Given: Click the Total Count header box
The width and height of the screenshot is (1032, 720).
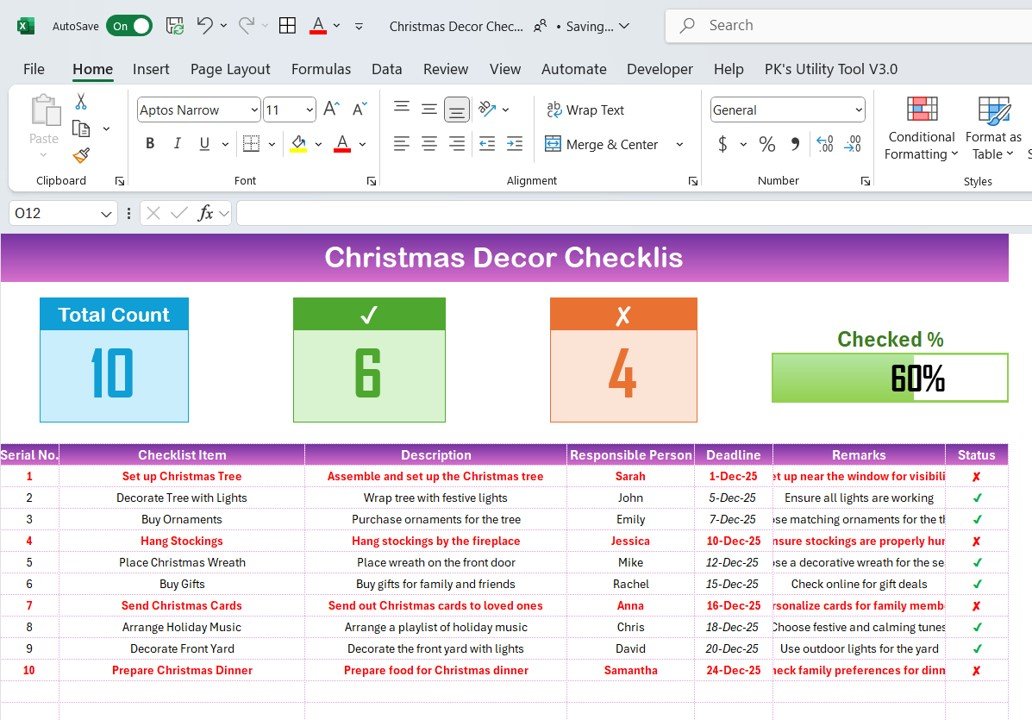Looking at the screenshot, I should (x=114, y=314).
